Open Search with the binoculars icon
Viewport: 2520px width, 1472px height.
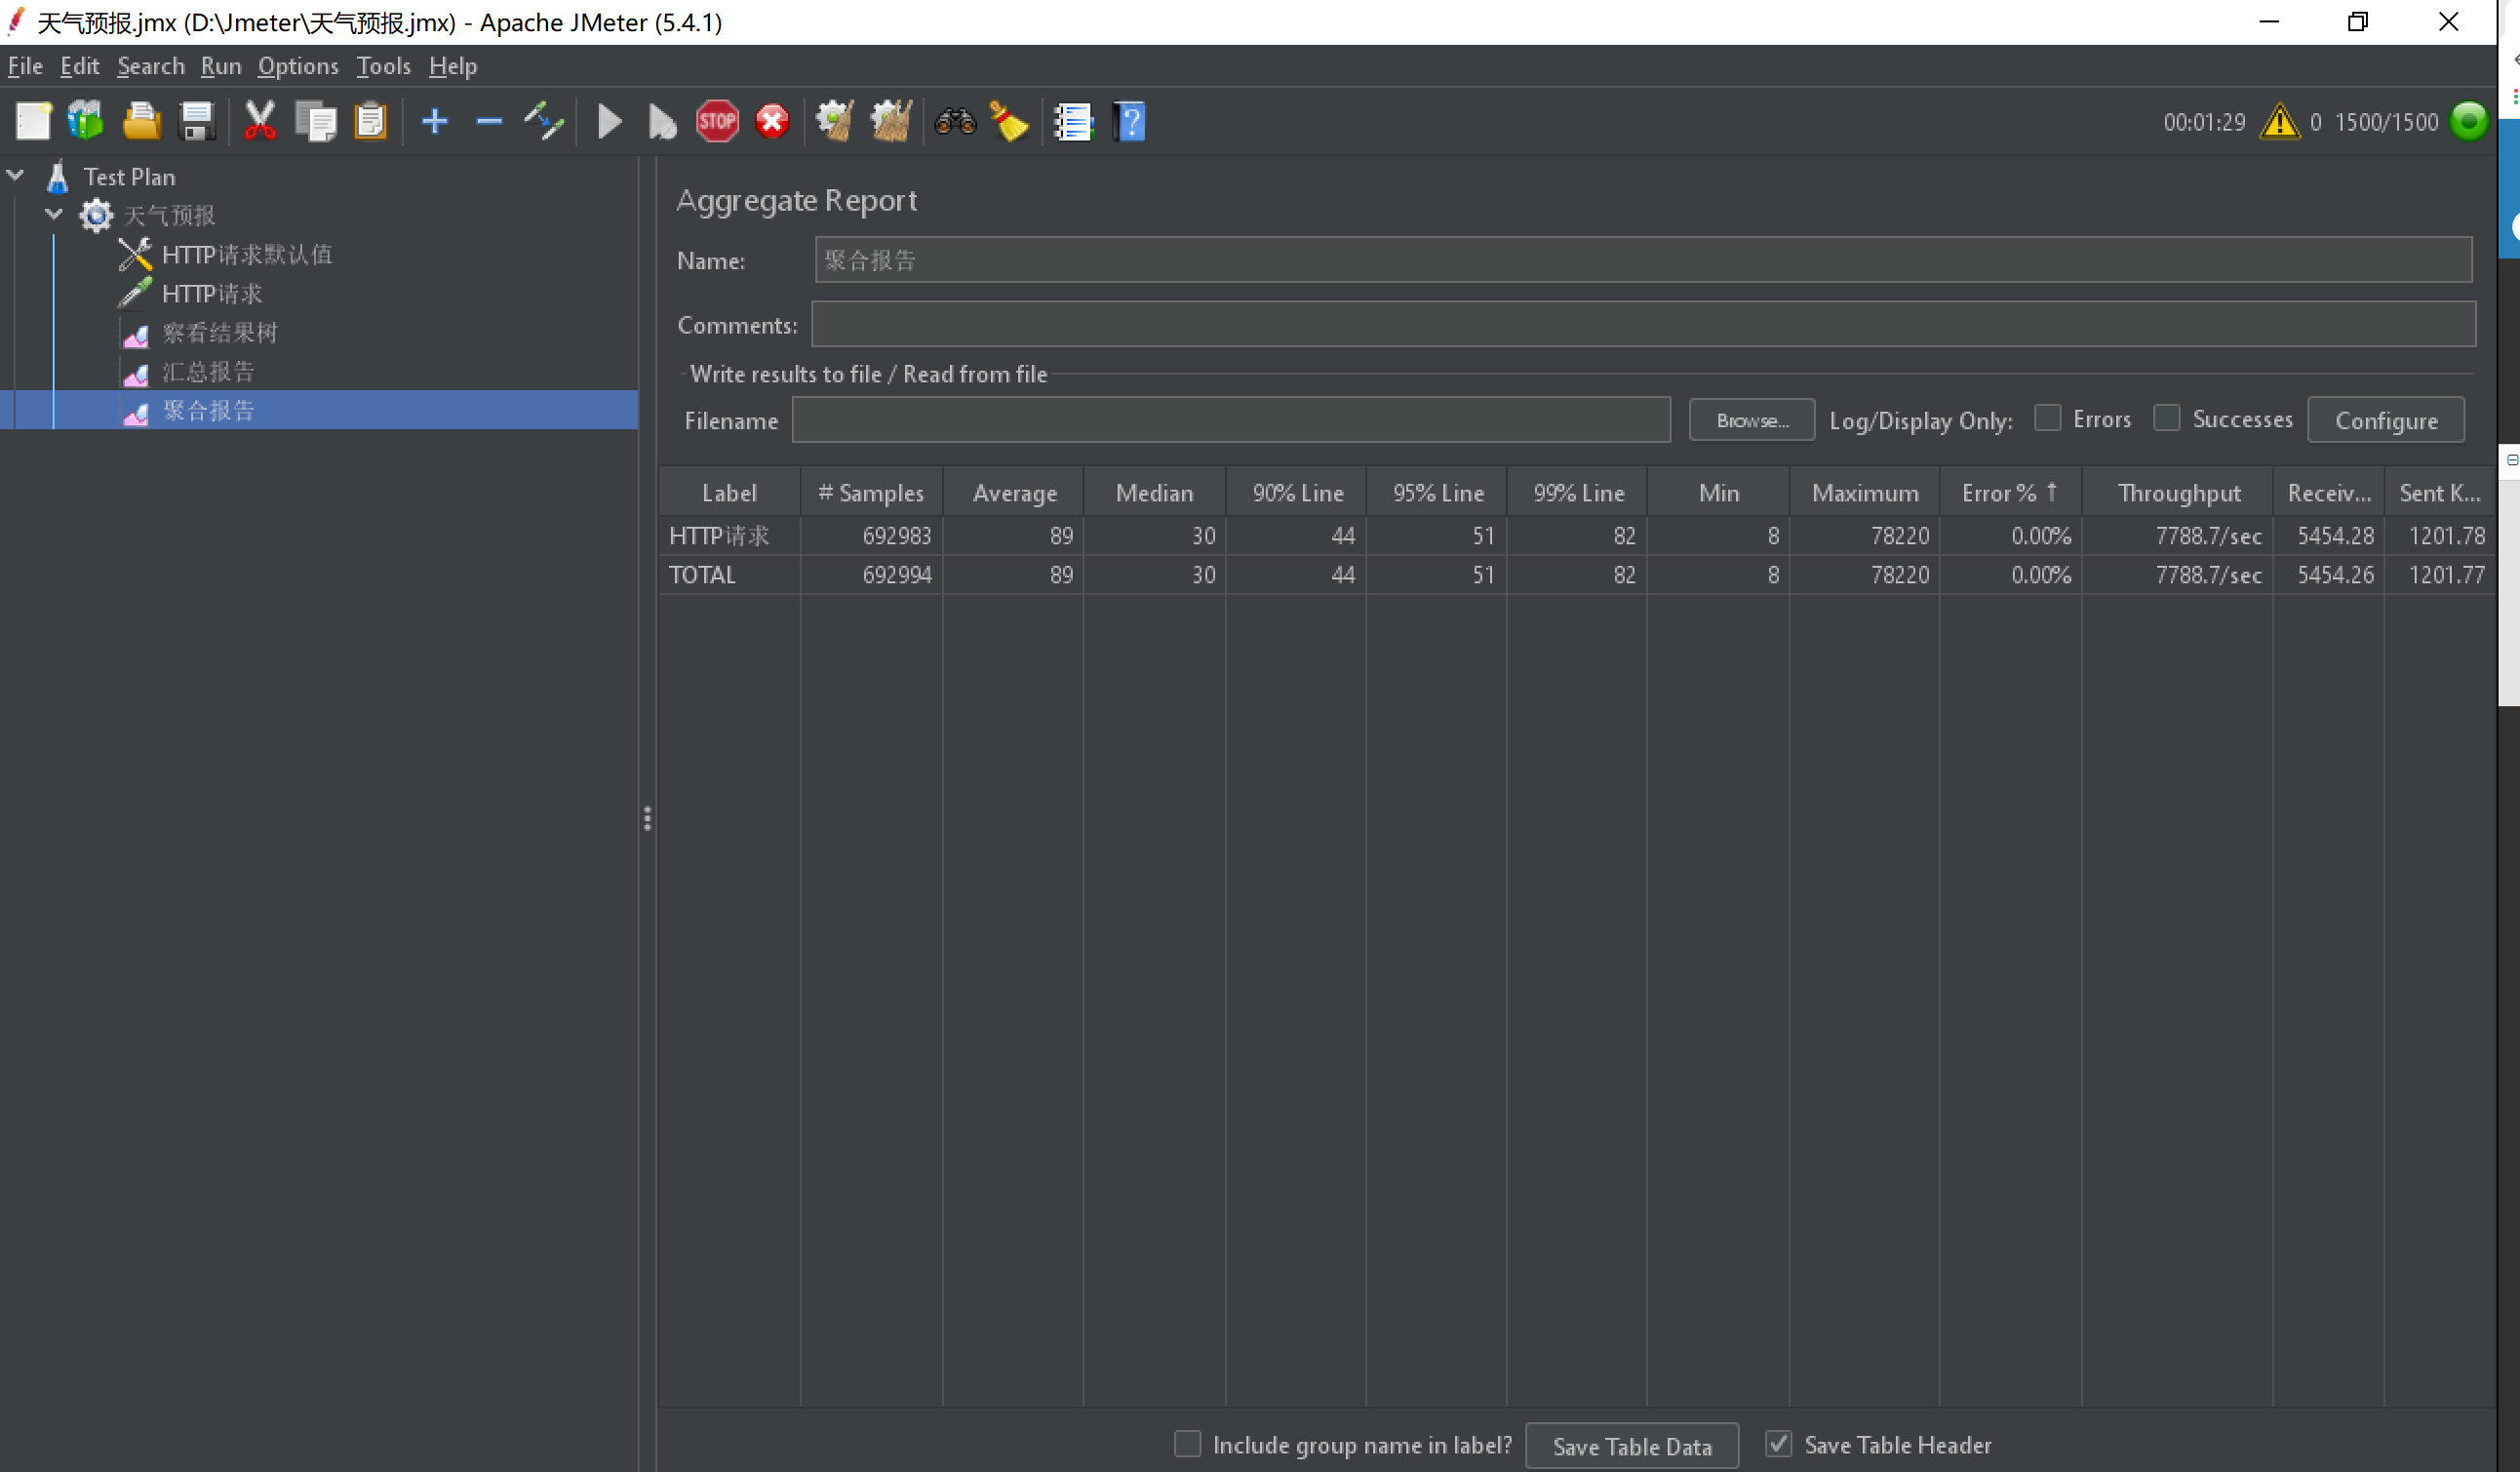point(954,122)
